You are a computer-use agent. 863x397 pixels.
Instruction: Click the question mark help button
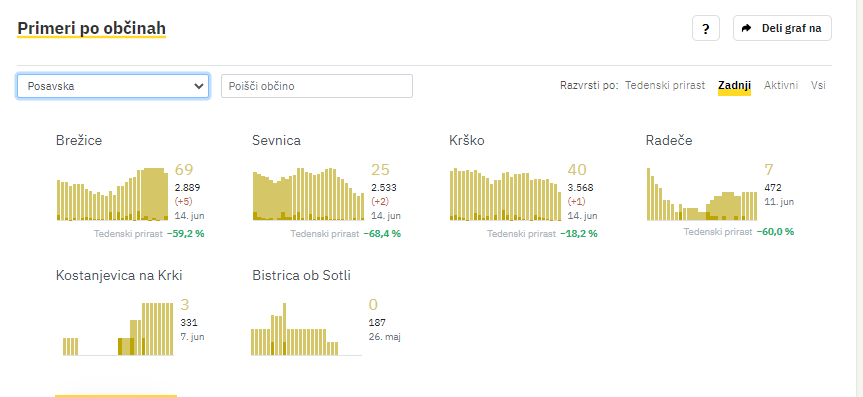(x=706, y=29)
